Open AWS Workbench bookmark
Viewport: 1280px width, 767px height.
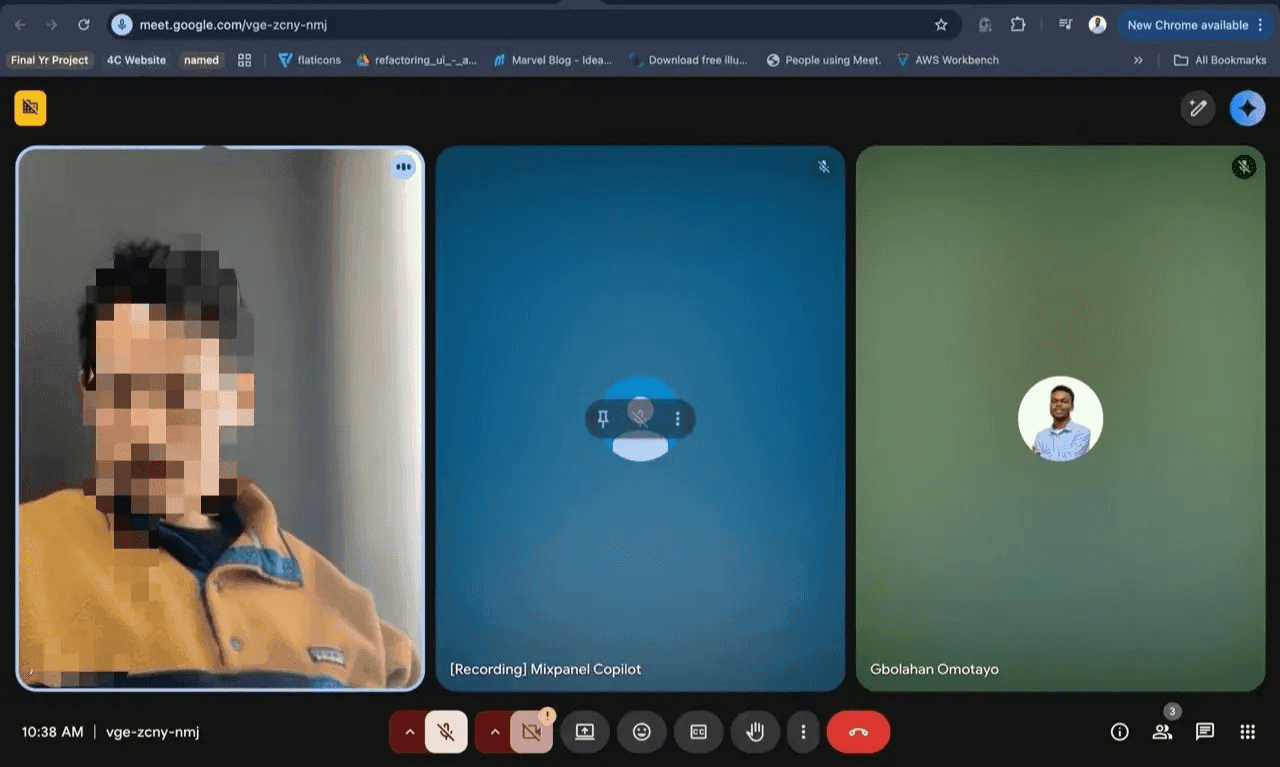[x=948, y=60]
